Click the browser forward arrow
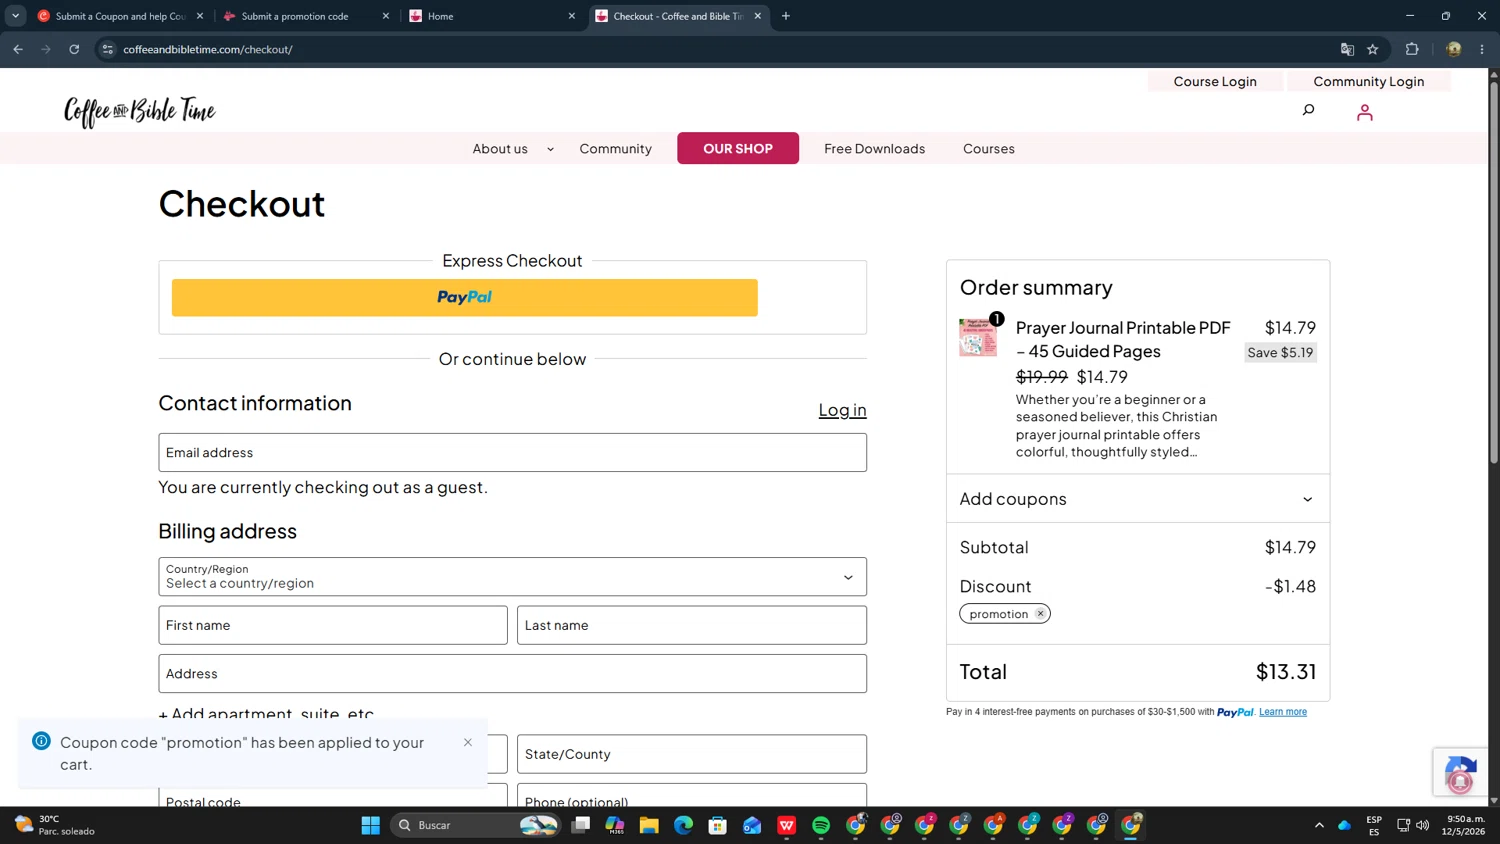Viewport: 1500px width, 844px height. 46,49
